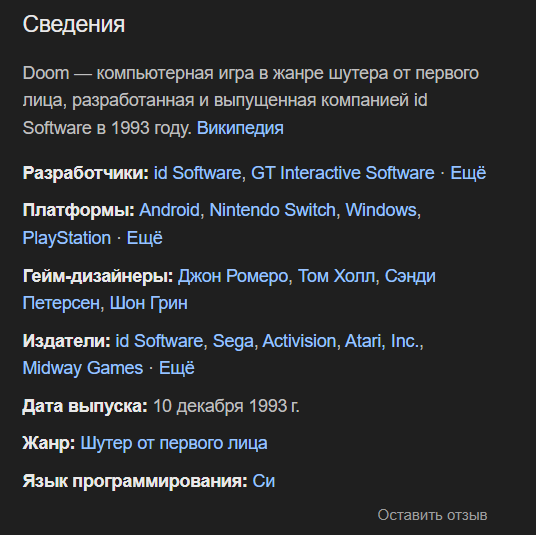Open the Джон Ромеро designer link
Image resolution: width=536 pixels, height=535 pixels.
233,276
